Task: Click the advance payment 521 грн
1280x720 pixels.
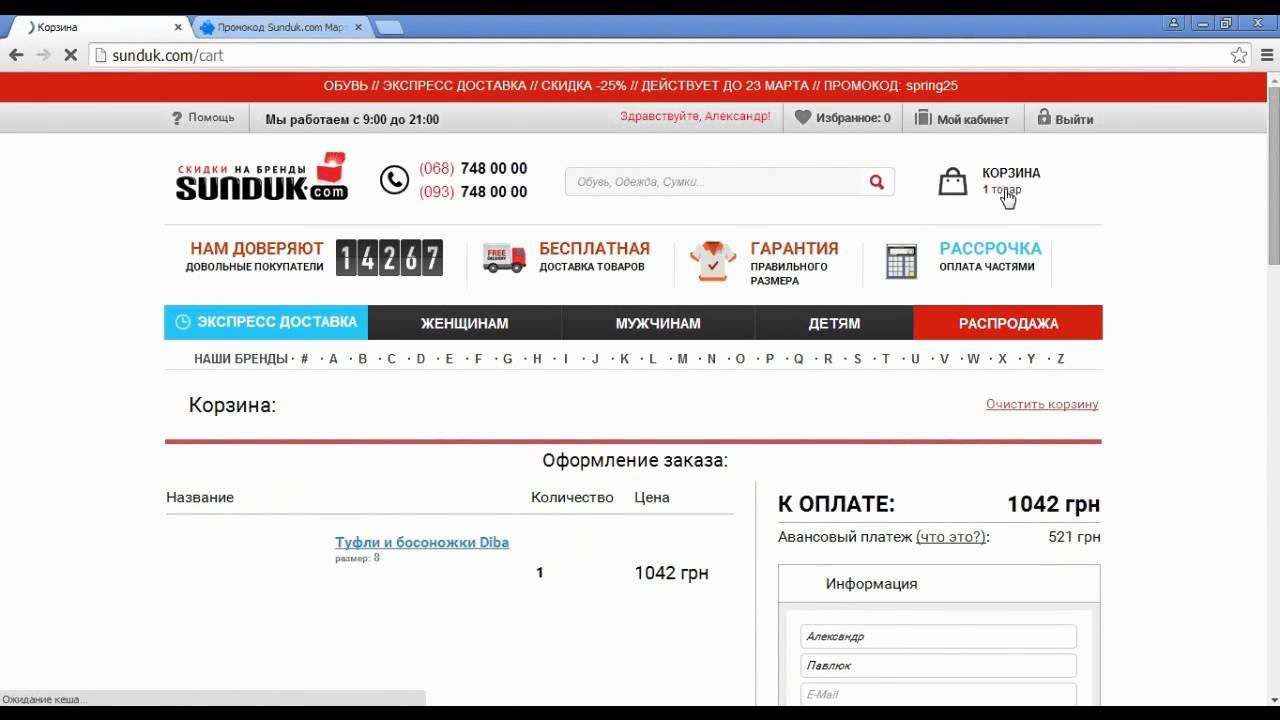Action: 1074,537
